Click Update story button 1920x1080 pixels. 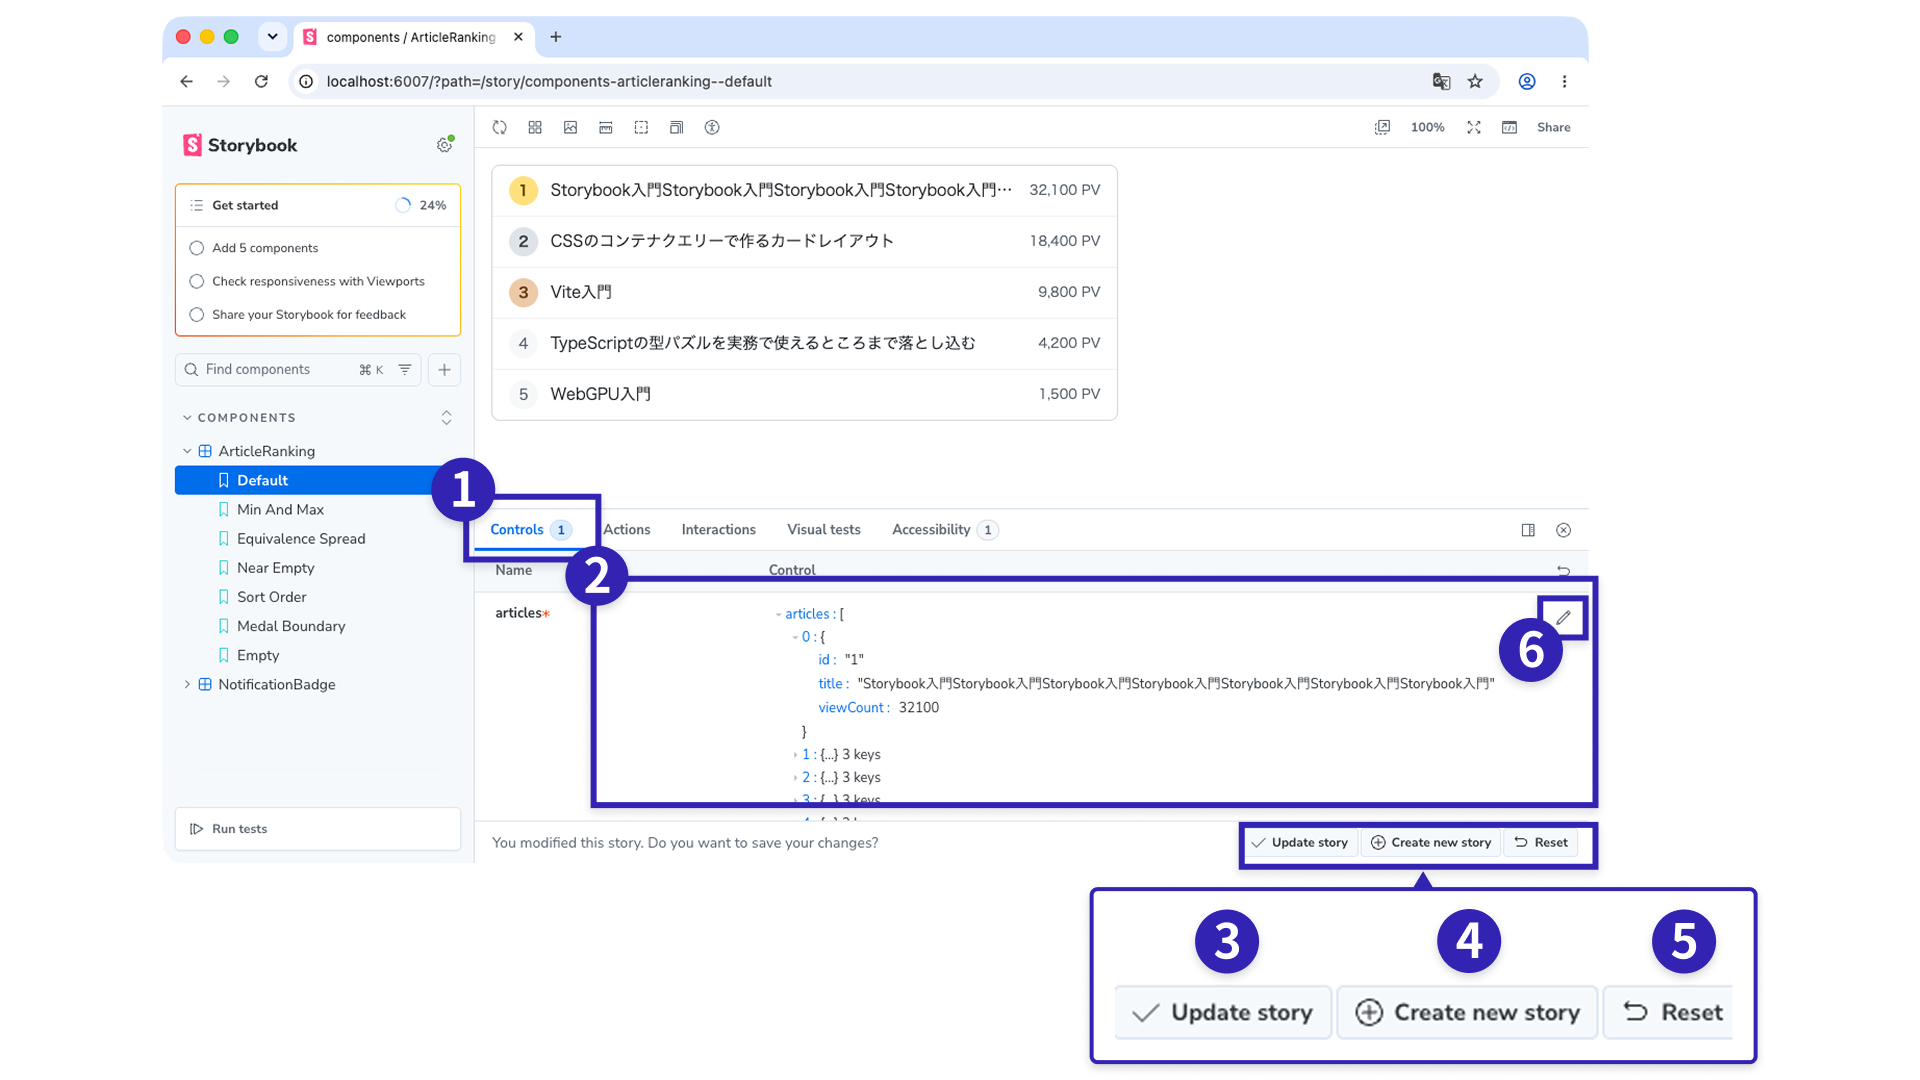pos(1300,843)
